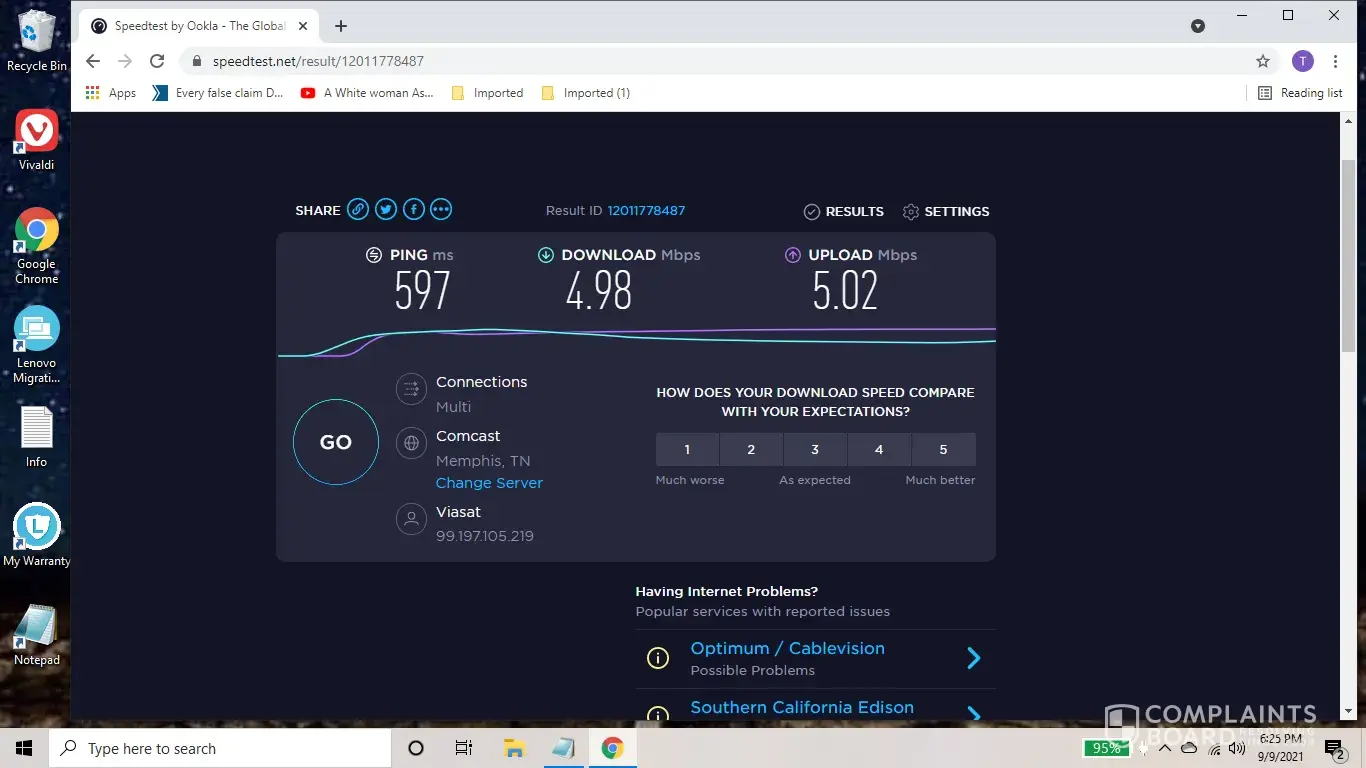
Task: Open File Explorer from the taskbar
Action: (514, 748)
